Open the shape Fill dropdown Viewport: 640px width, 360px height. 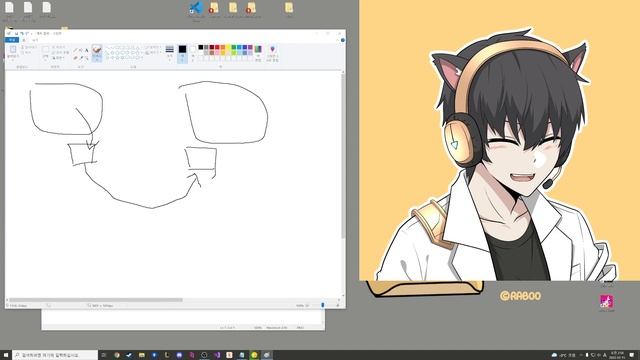152,52
